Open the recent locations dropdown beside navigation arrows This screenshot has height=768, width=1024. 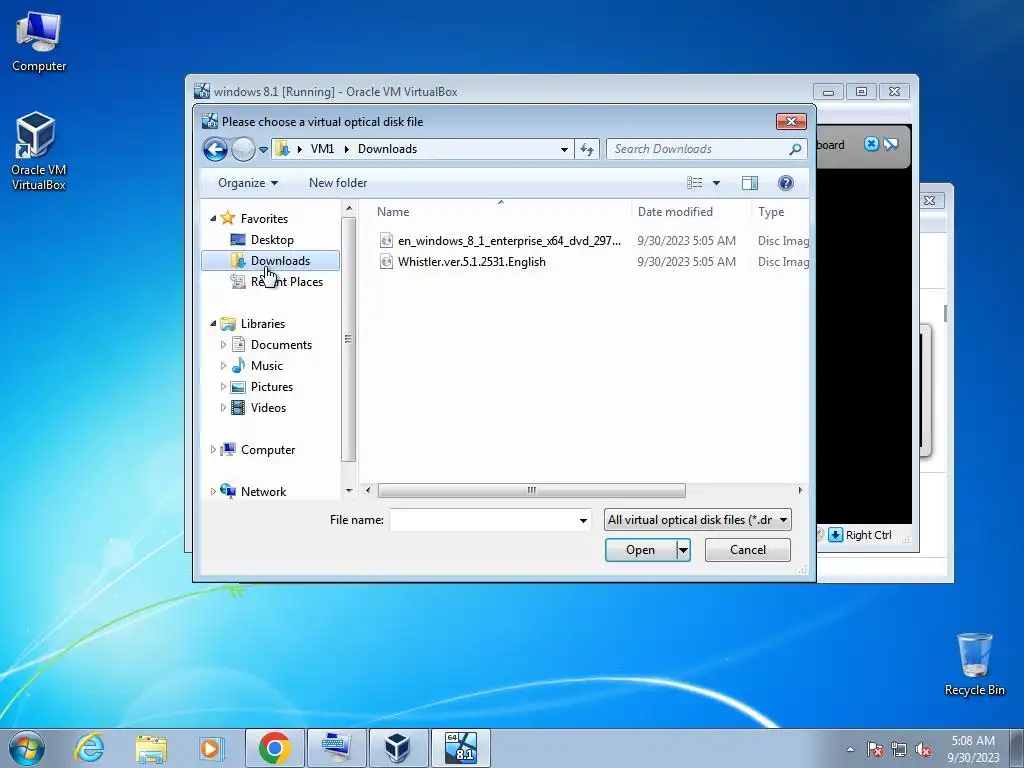pyautogui.click(x=263, y=150)
